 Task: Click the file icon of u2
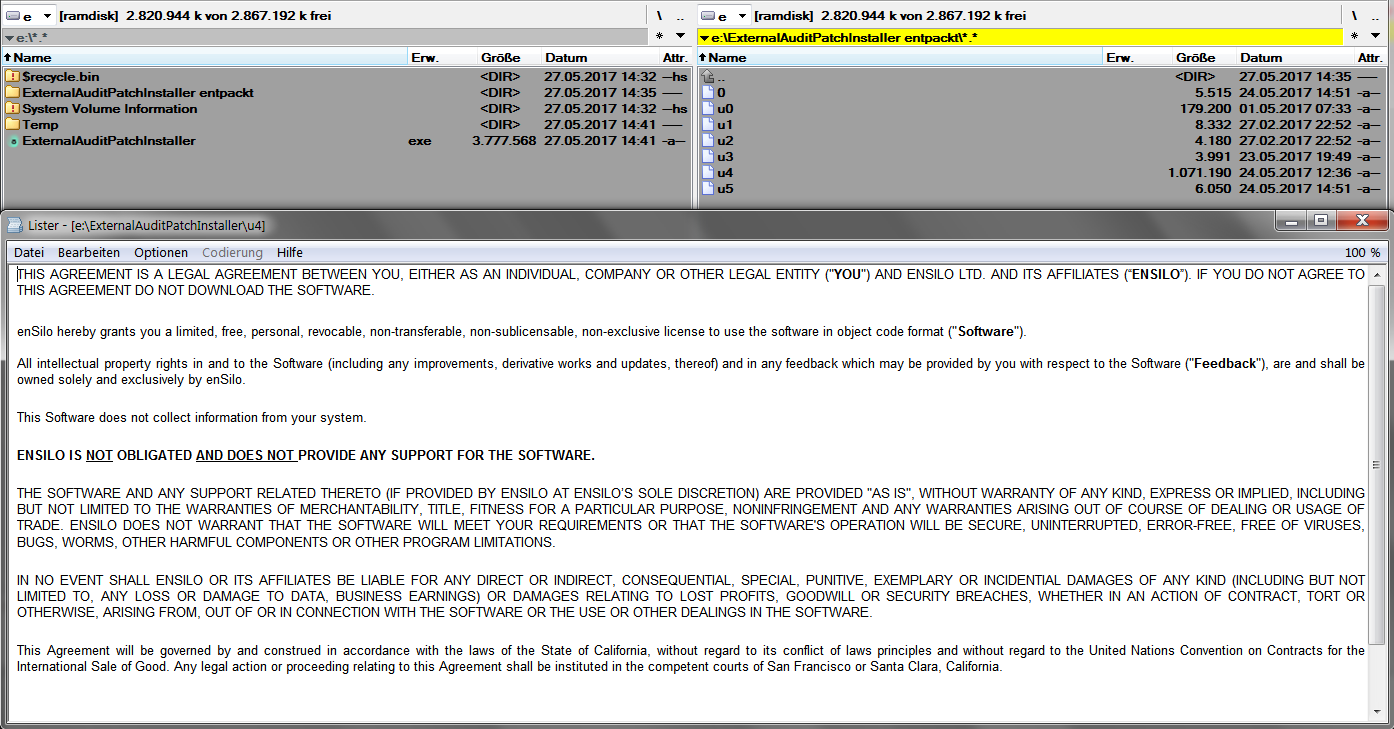click(708, 141)
